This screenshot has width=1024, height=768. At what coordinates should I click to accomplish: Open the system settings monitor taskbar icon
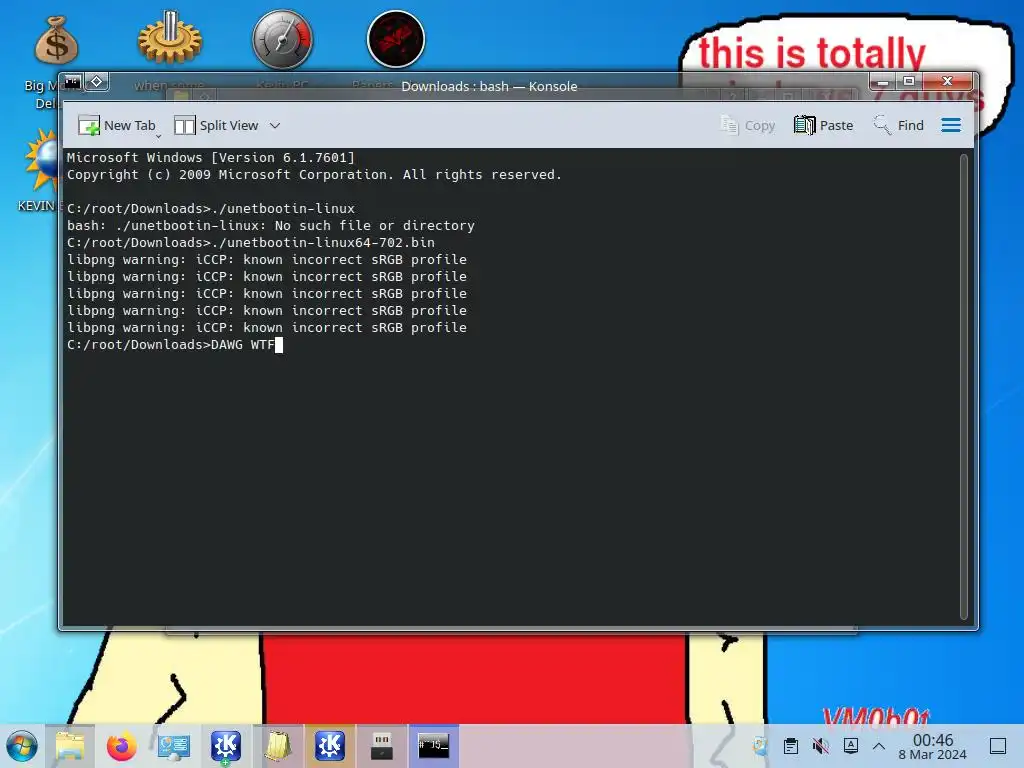click(174, 746)
